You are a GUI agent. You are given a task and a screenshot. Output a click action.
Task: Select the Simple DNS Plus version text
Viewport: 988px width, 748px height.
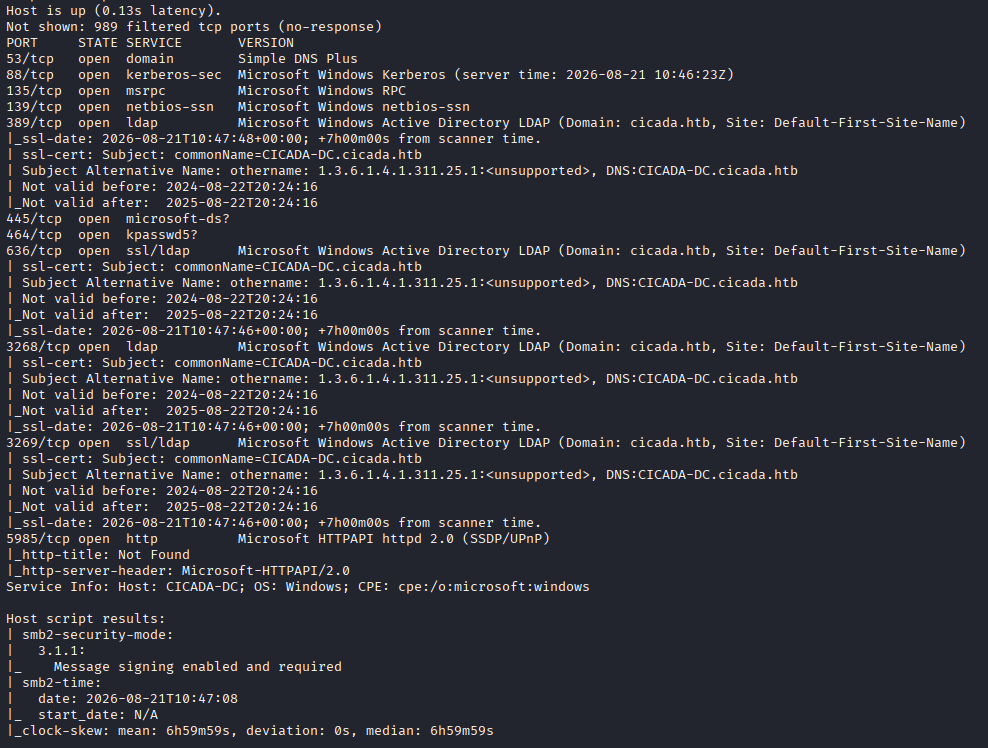tap(297, 59)
